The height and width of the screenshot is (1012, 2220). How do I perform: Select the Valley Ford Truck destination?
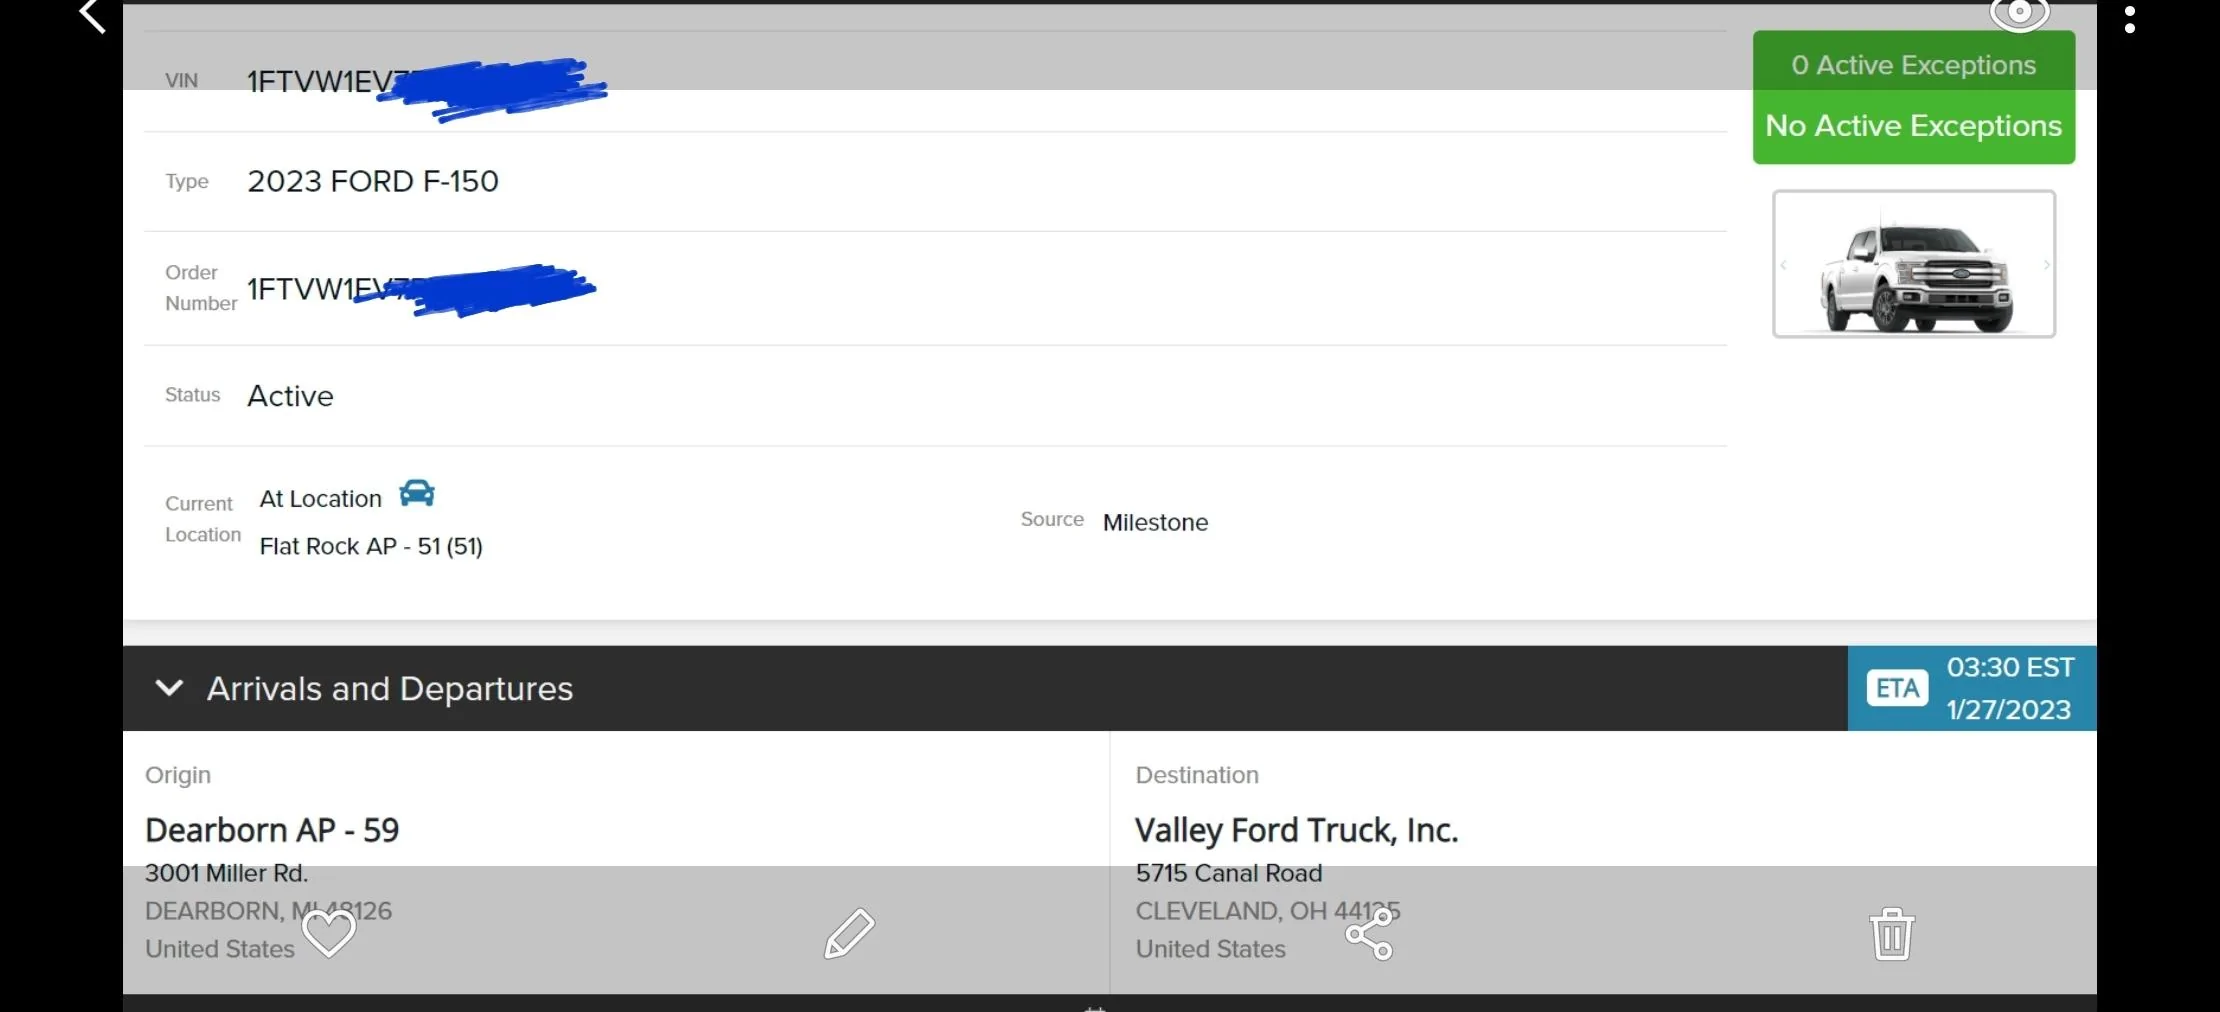1296,830
